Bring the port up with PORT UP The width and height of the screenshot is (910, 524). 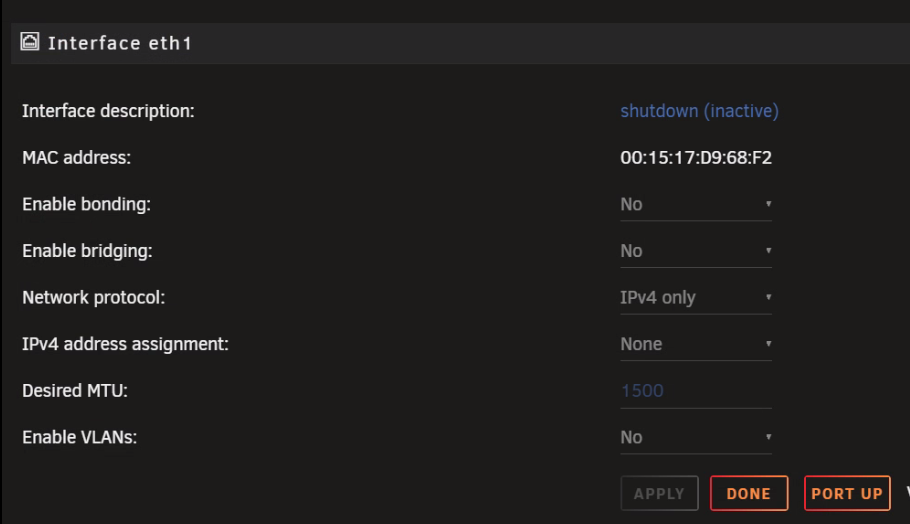[847, 493]
